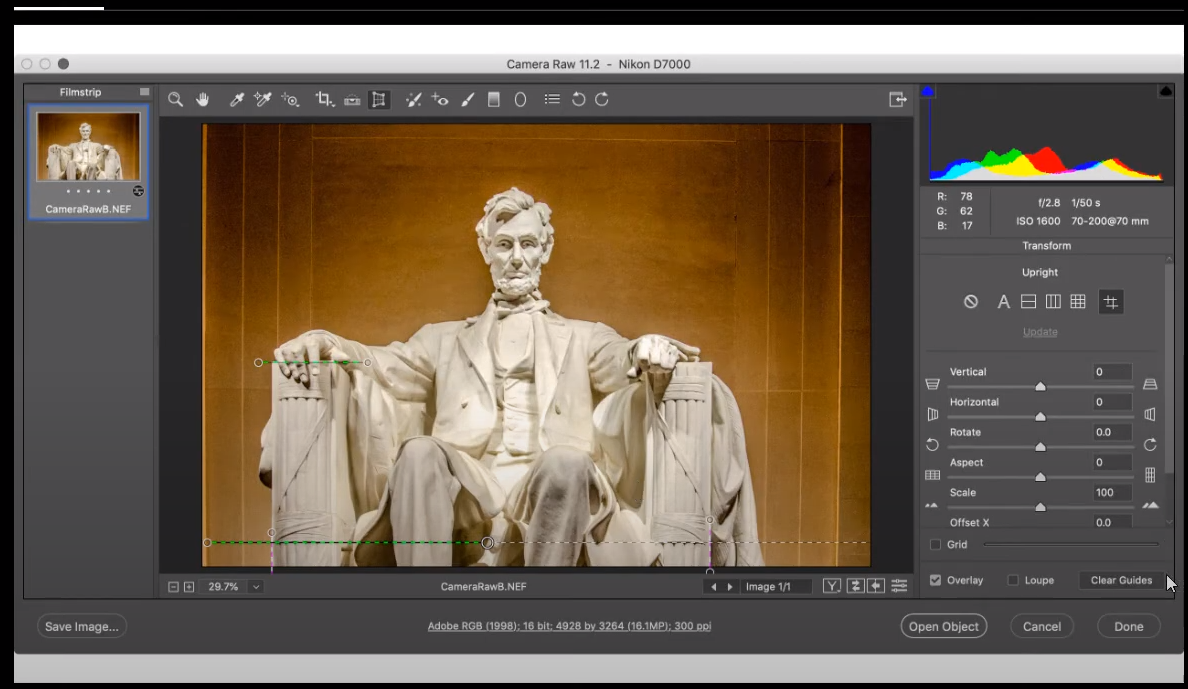The width and height of the screenshot is (1188, 689).
Task: Open the Filmstrip panel menu
Action: [x=144, y=91]
